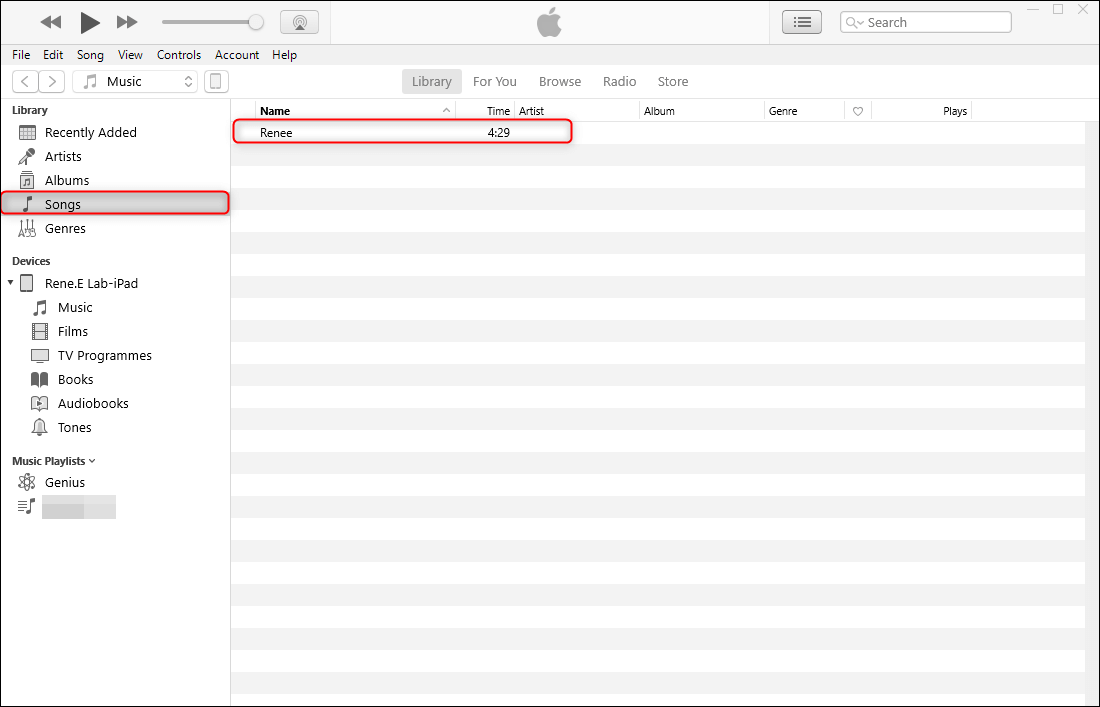Screen dimensions: 1100x707
Task: Select Songs in Library sidebar
Action: tap(115, 203)
